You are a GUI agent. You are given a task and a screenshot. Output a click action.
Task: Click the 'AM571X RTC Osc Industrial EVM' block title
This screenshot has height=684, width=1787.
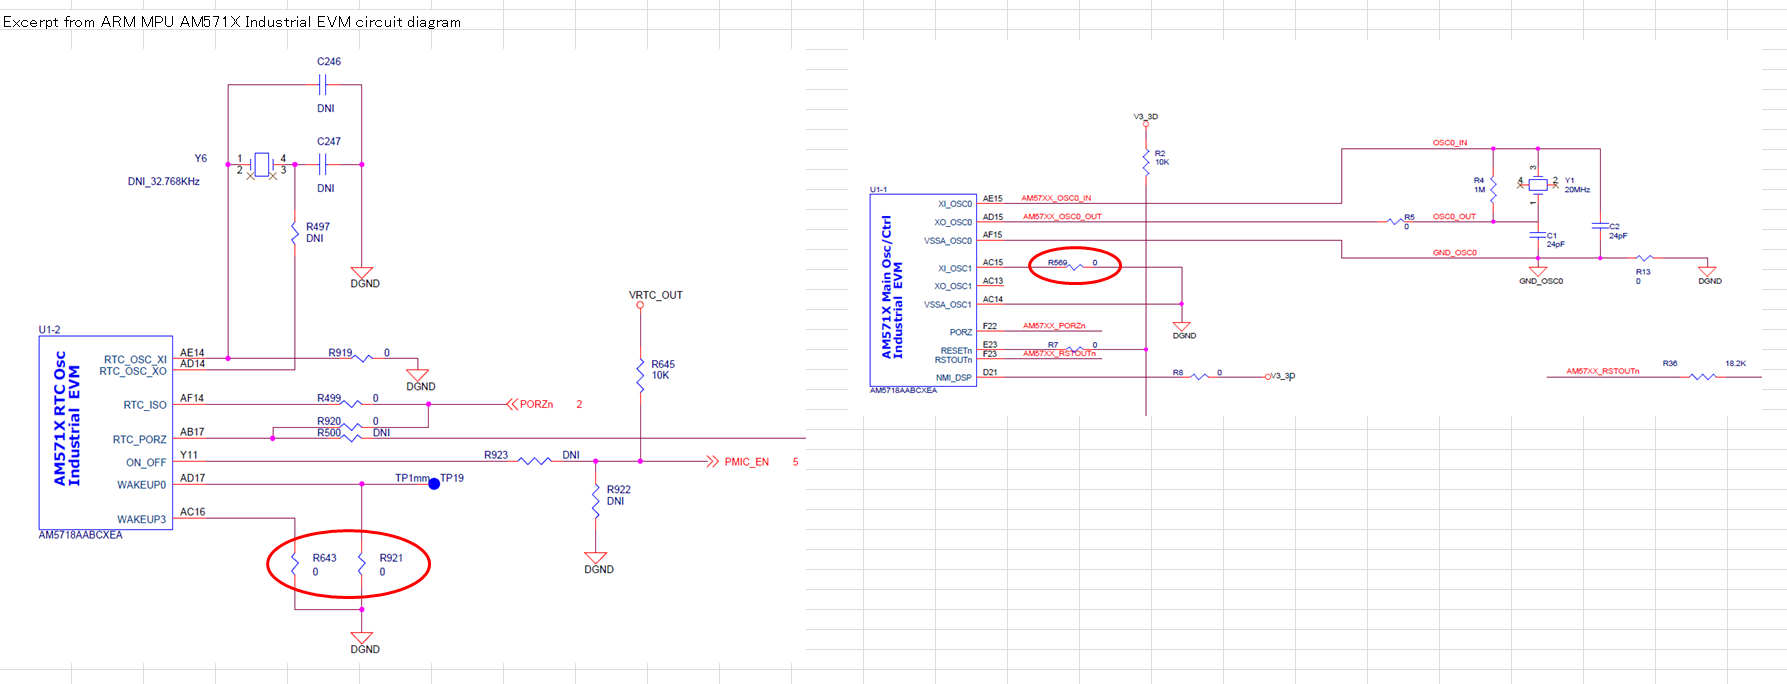[x=66, y=419]
